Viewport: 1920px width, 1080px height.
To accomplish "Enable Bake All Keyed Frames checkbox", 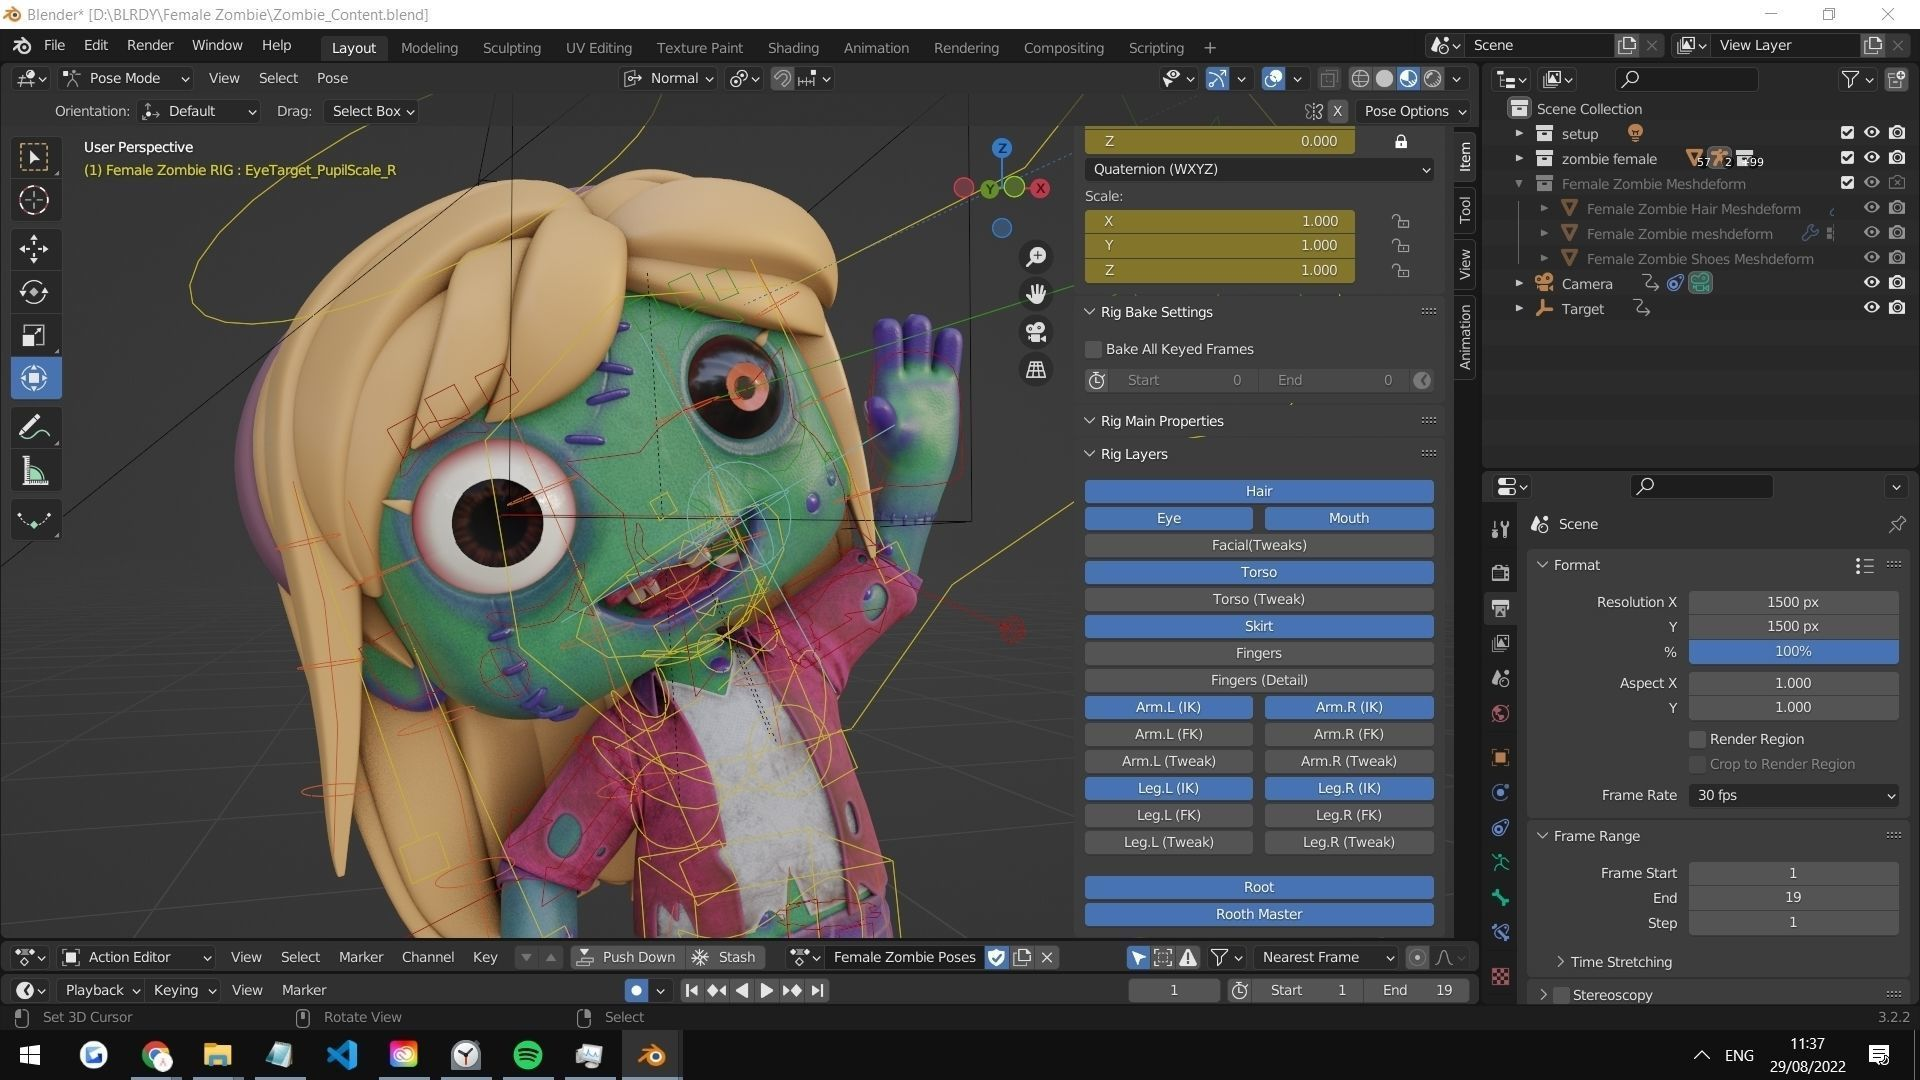I will 1094,349.
